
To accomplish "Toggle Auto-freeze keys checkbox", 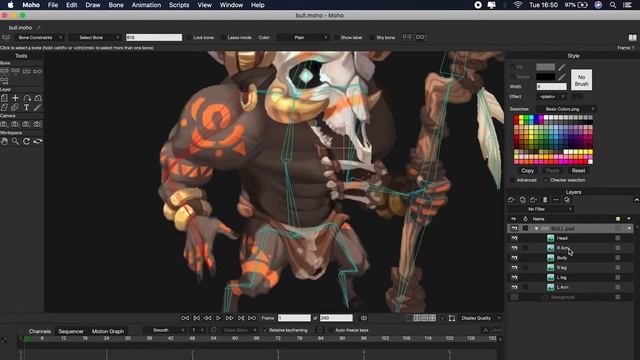I will [x=331, y=330].
